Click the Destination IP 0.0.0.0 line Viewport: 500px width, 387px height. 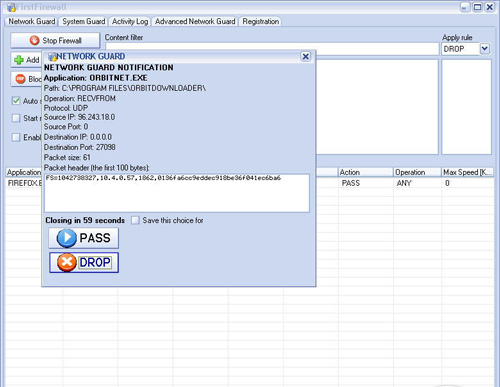click(78, 137)
